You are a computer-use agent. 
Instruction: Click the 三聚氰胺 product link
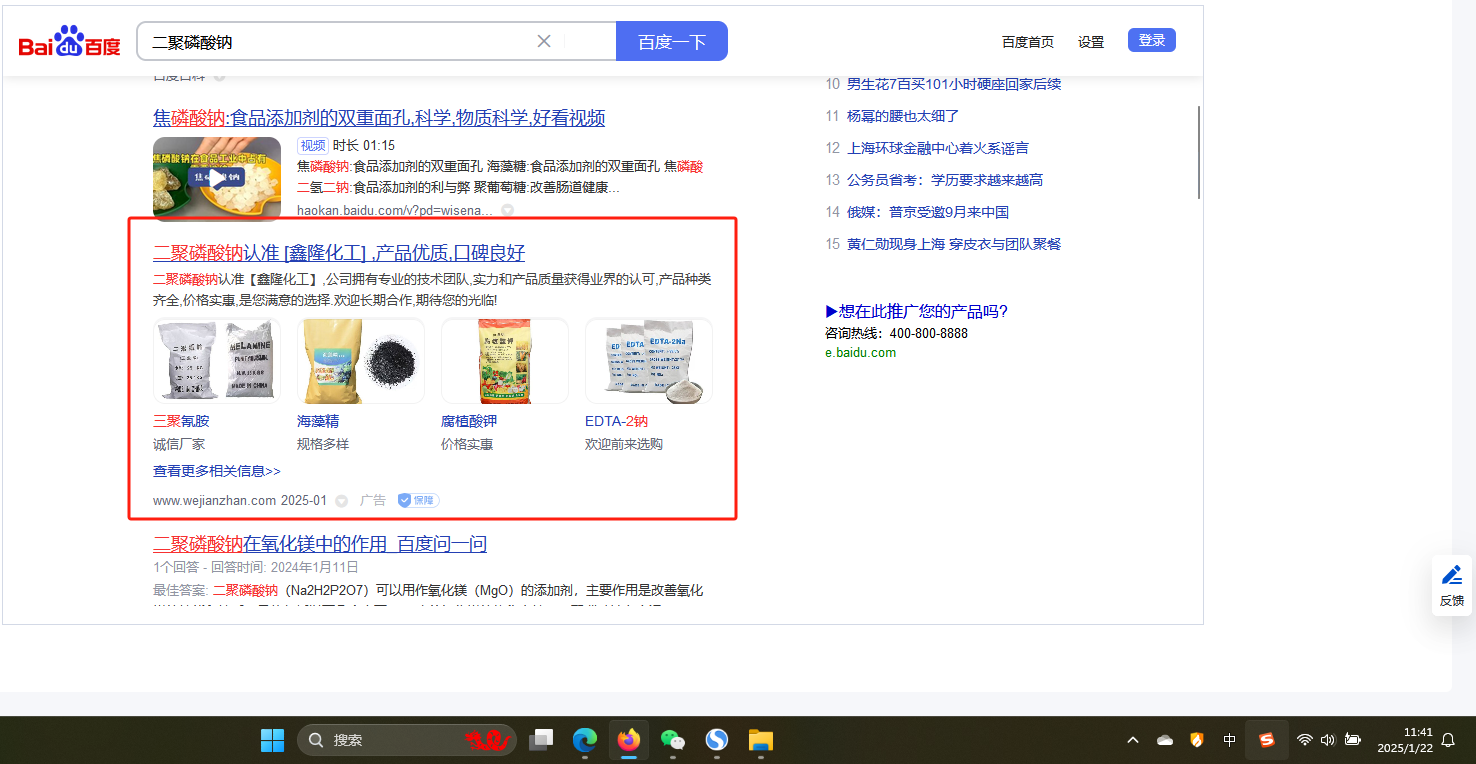[181, 421]
